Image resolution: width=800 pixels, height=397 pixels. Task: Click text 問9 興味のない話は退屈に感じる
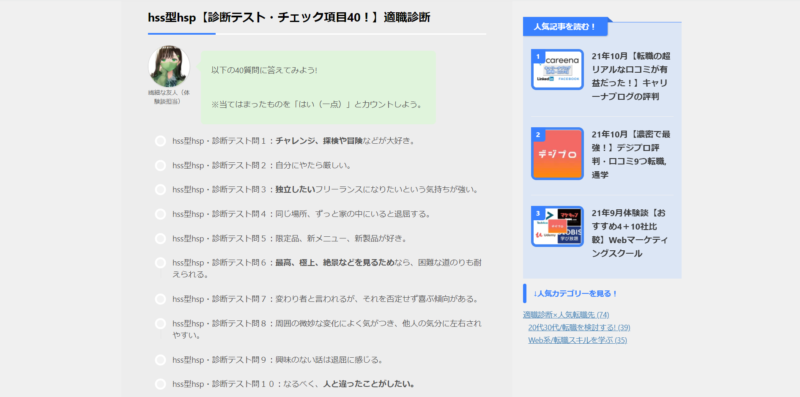278,360
